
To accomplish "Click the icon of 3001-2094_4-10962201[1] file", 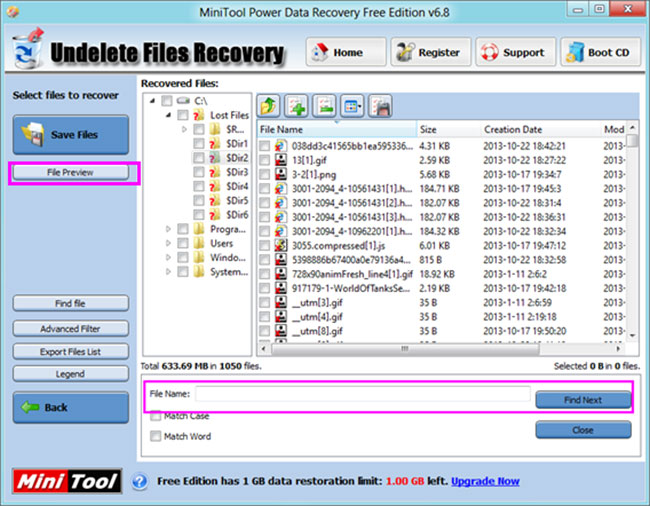I will click(x=281, y=231).
